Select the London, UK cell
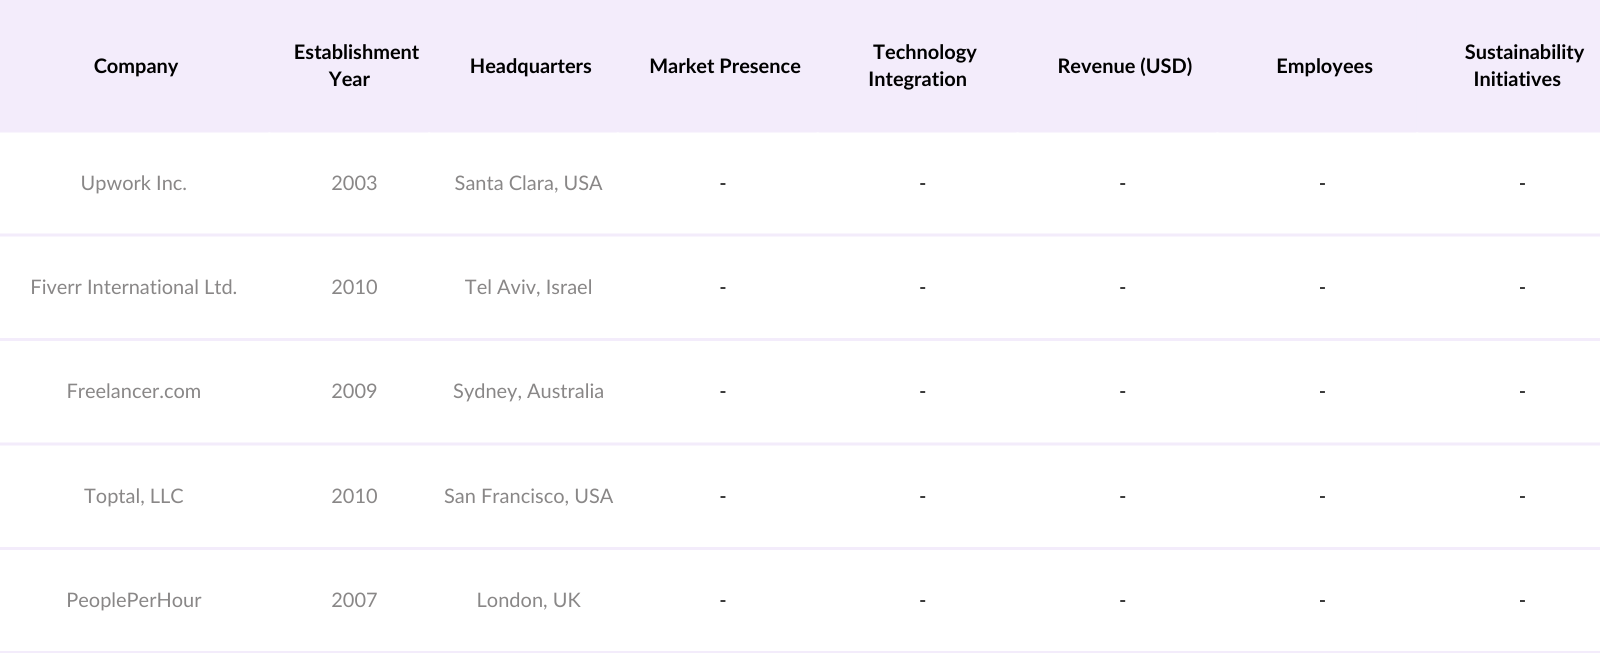Viewport: 1600px width, 653px height. [x=528, y=600]
